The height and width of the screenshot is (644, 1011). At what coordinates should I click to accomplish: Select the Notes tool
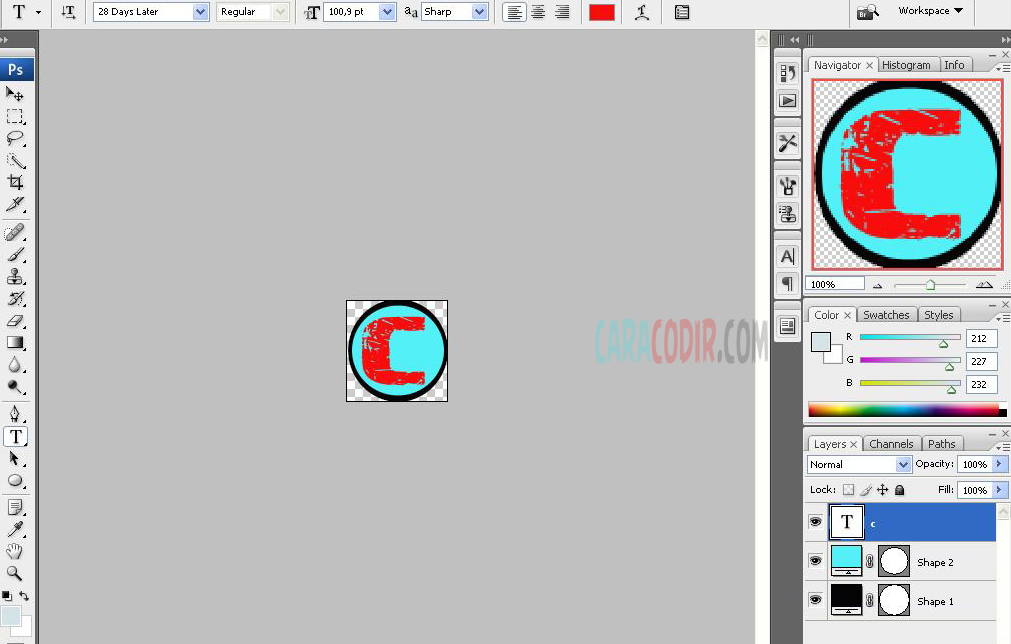pos(14,507)
